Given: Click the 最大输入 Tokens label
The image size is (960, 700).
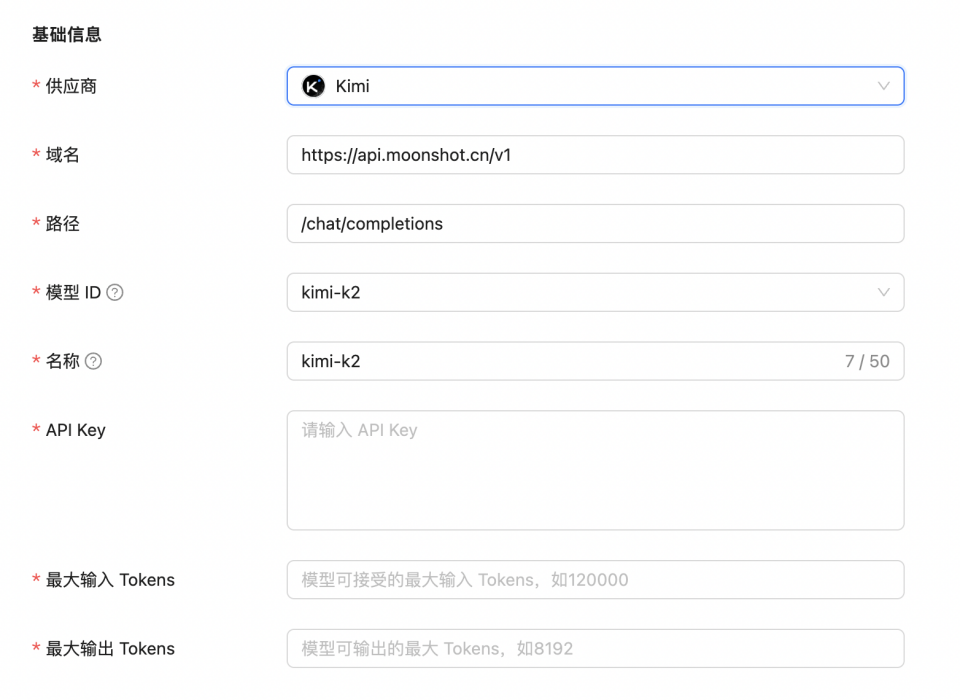Looking at the screenshot, I should point(110,580).
